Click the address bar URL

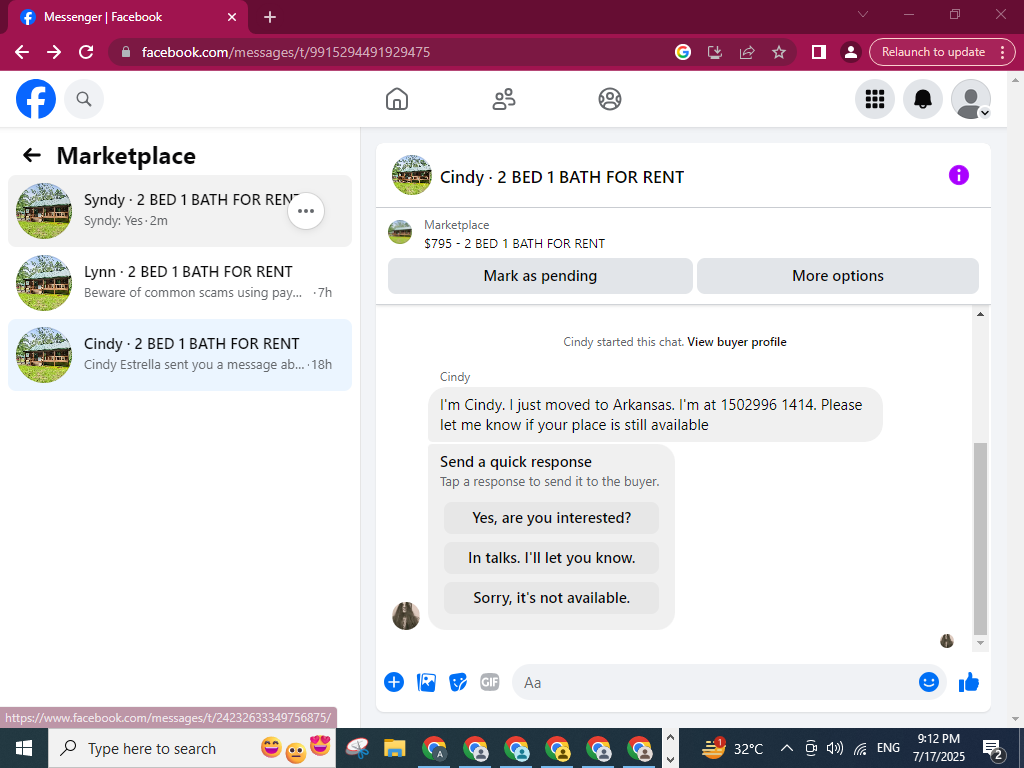(285, 52)
